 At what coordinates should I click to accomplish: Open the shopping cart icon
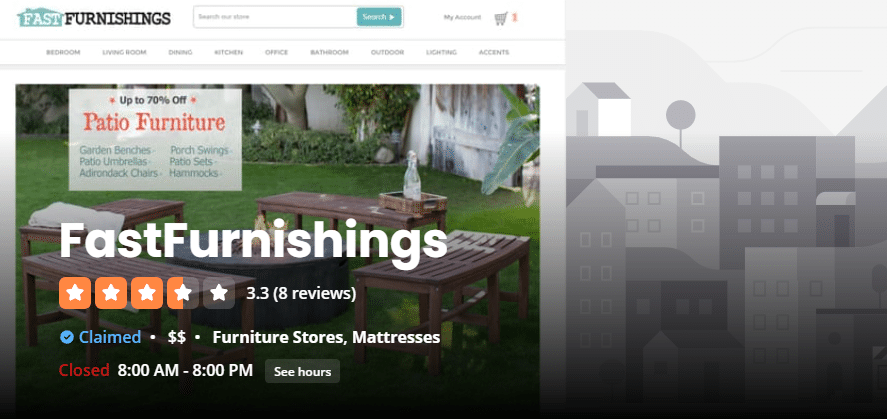[500, 18]
